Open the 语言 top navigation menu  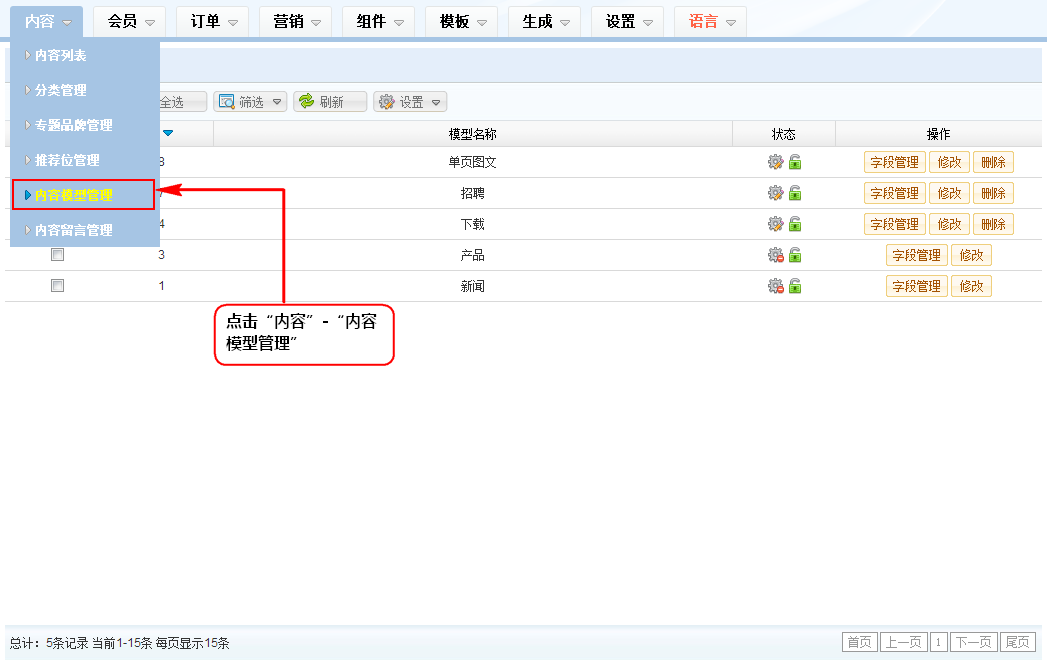tap(711, 21)
